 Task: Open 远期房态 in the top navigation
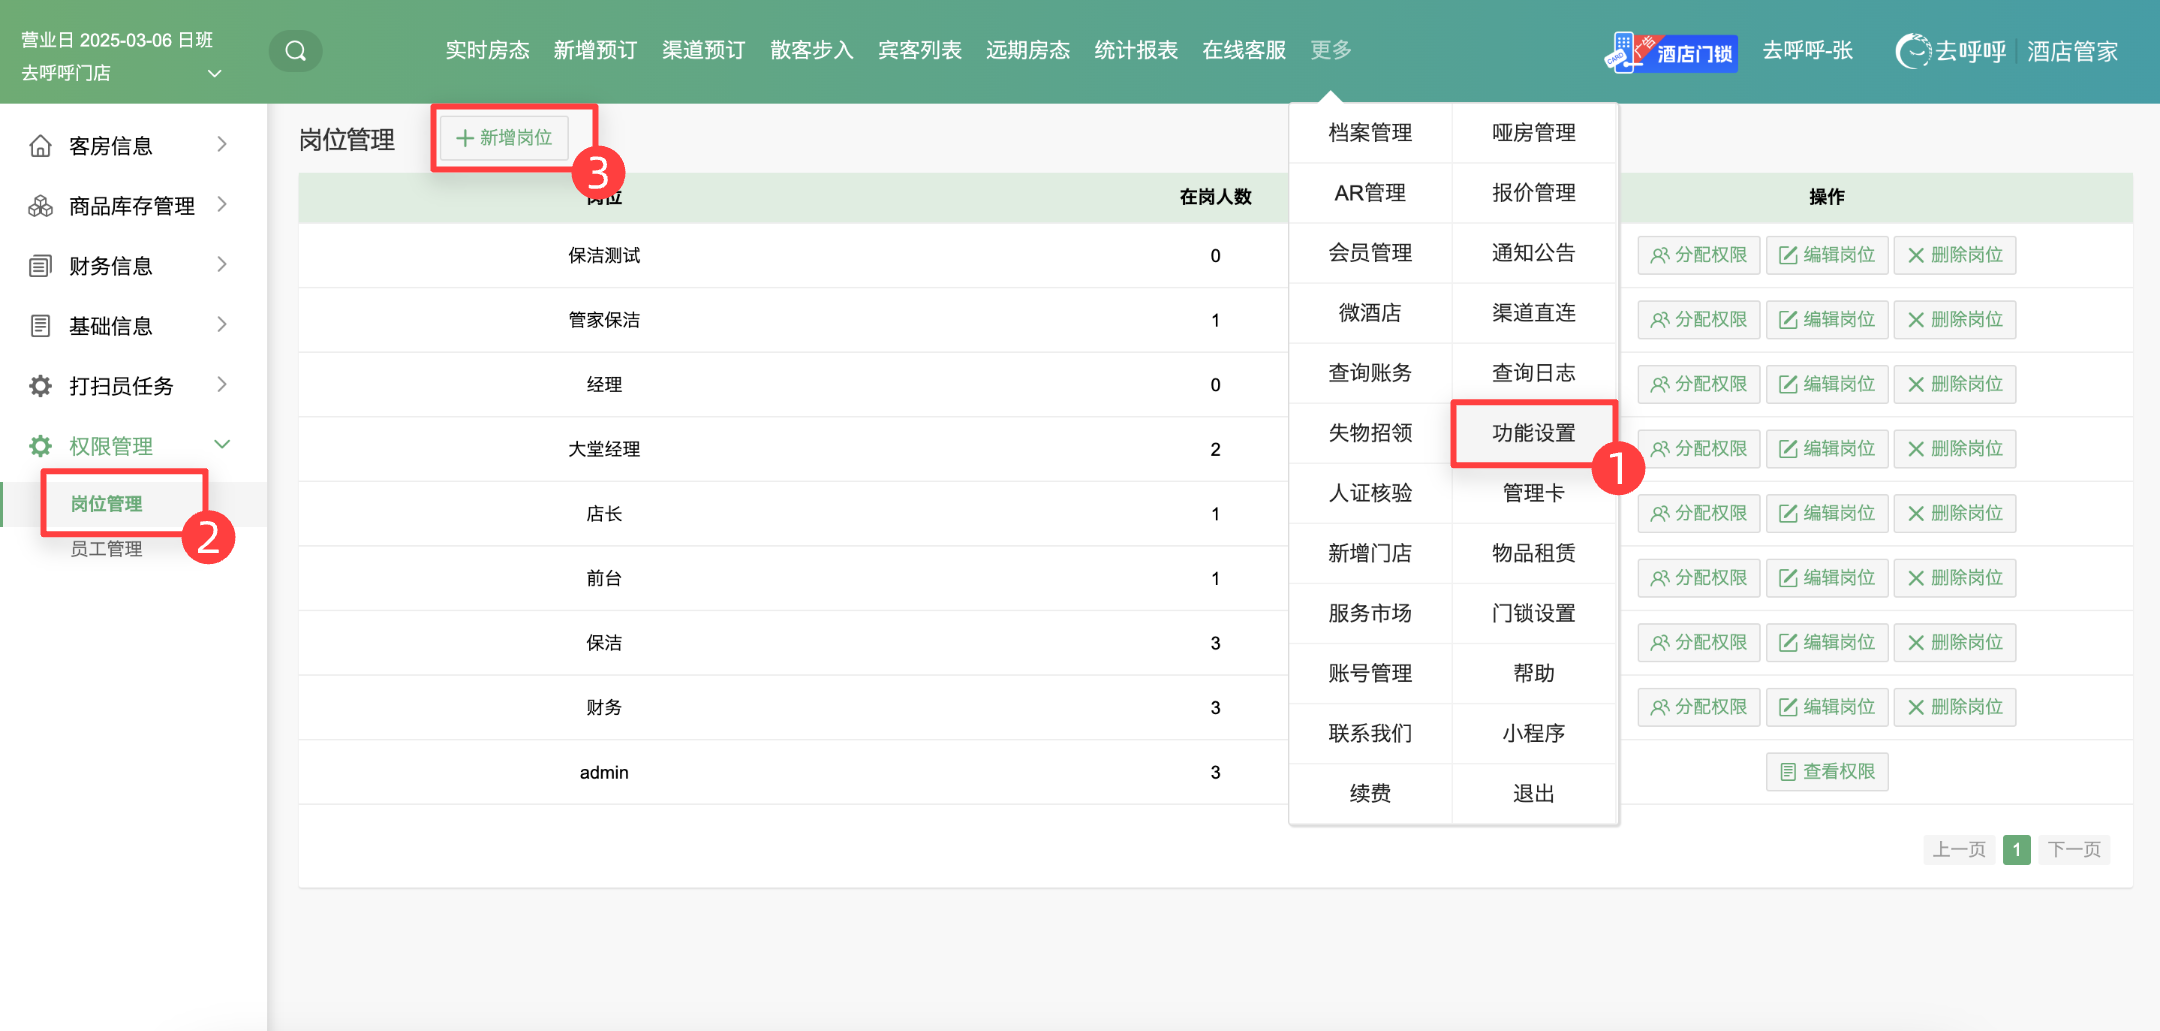[x=1027, y=50]
